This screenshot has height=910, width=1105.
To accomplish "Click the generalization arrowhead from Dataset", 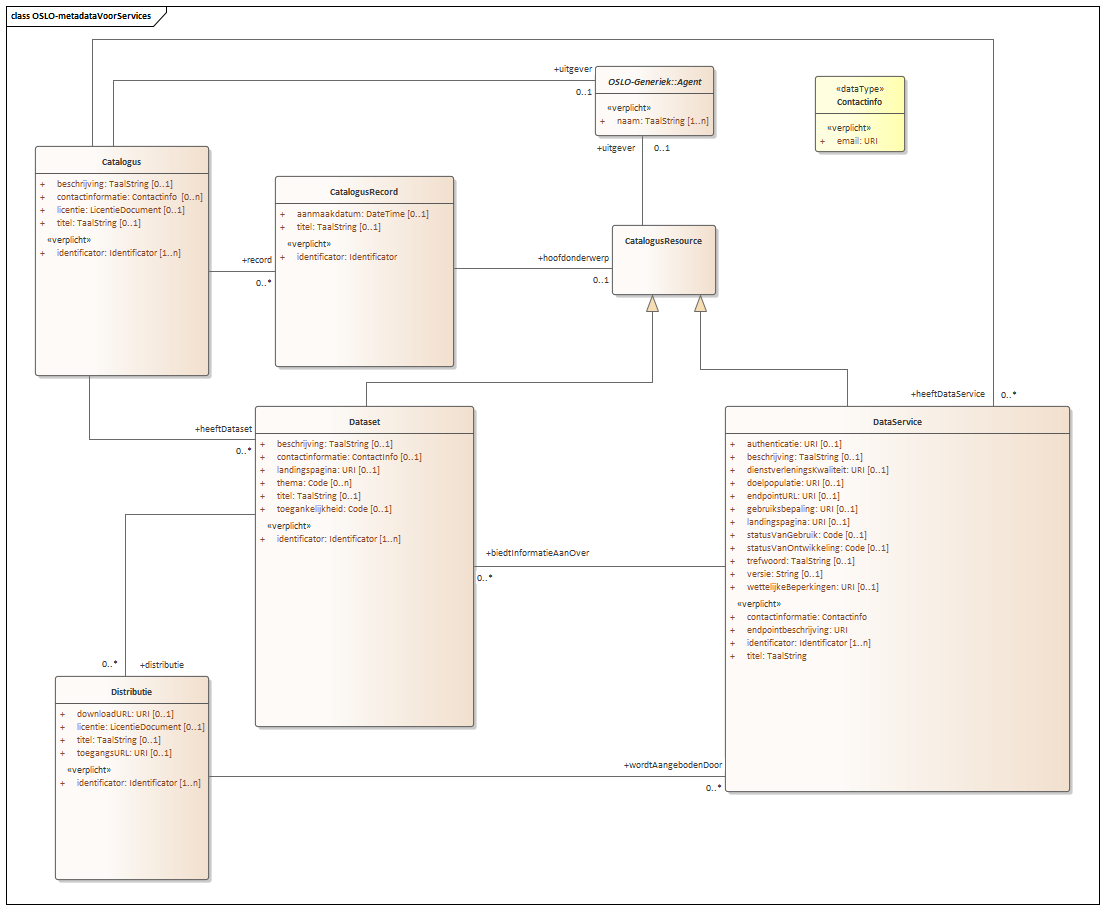I will (x=653, y=304).
